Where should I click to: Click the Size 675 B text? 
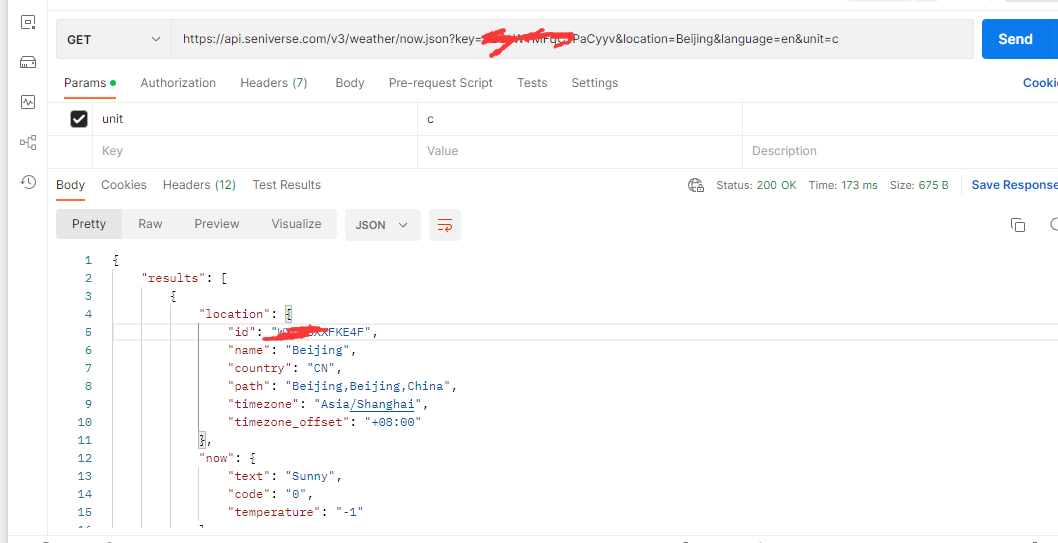tap(919, 185)
